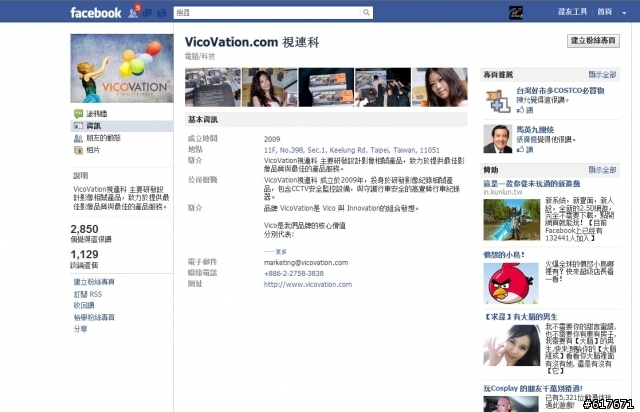Open the notifications globe icon
This screenshot has width=640, height=412.
pos(162,13)
